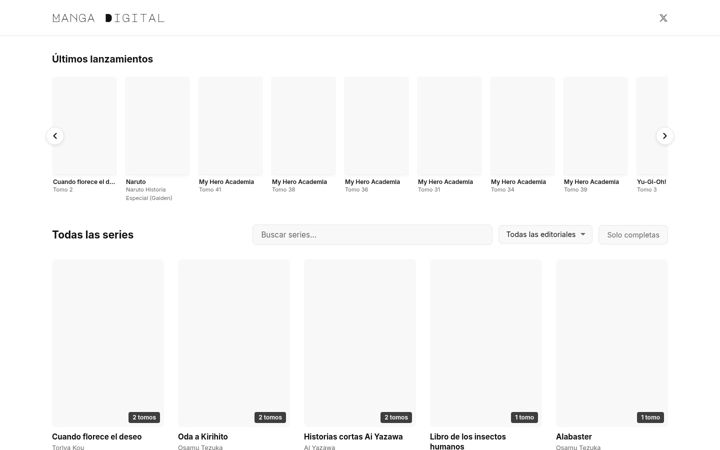Open Cuando florece el deseo series cover
This screenshot has width=720, height=450.
(108, 343)
